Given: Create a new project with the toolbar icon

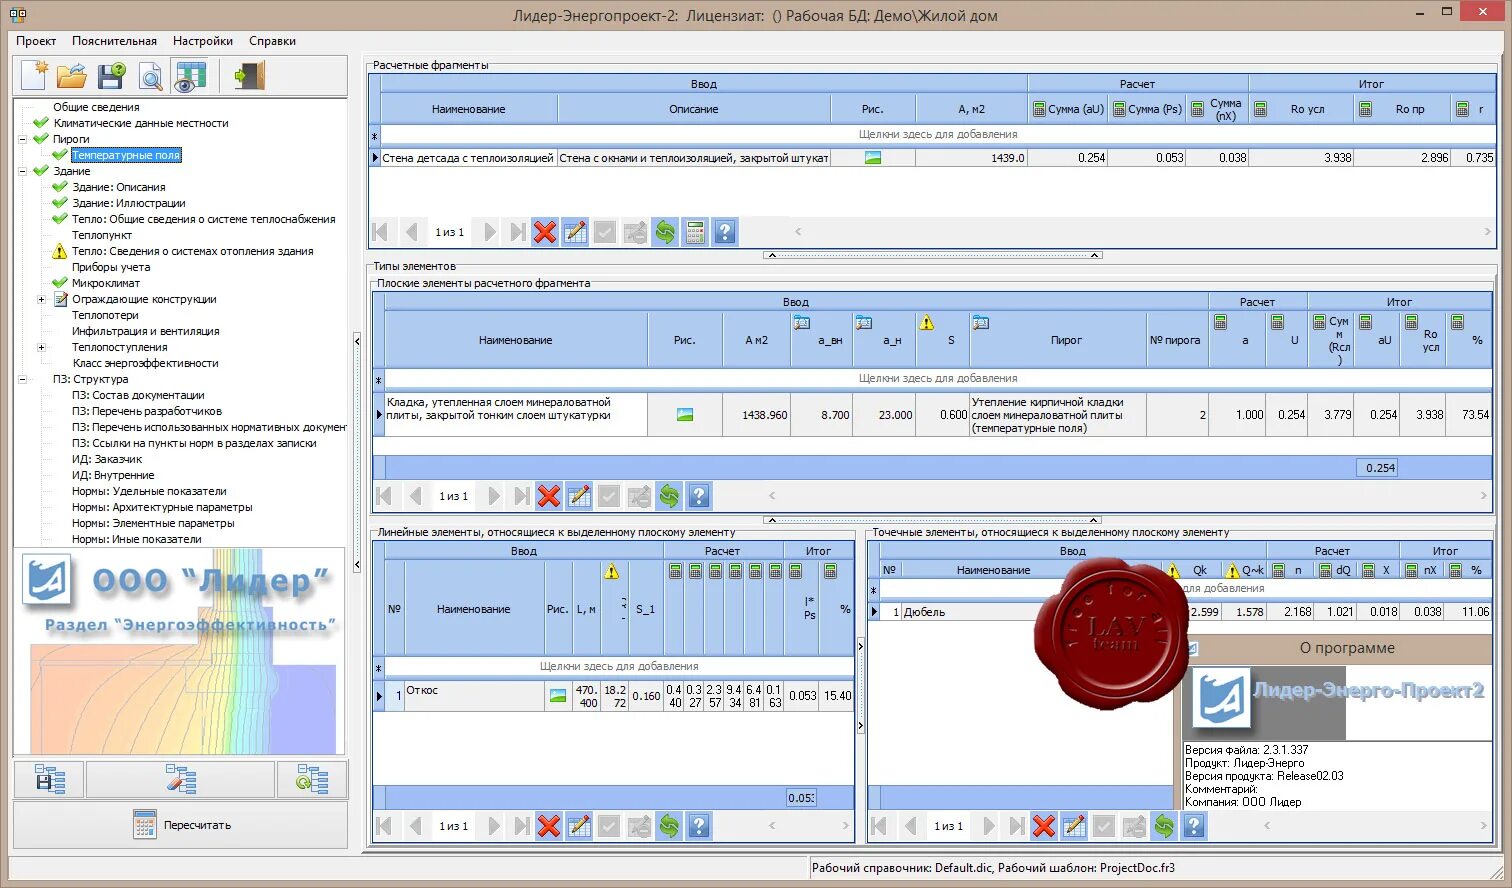Looking at the screenshot, I should coord(35,76).
